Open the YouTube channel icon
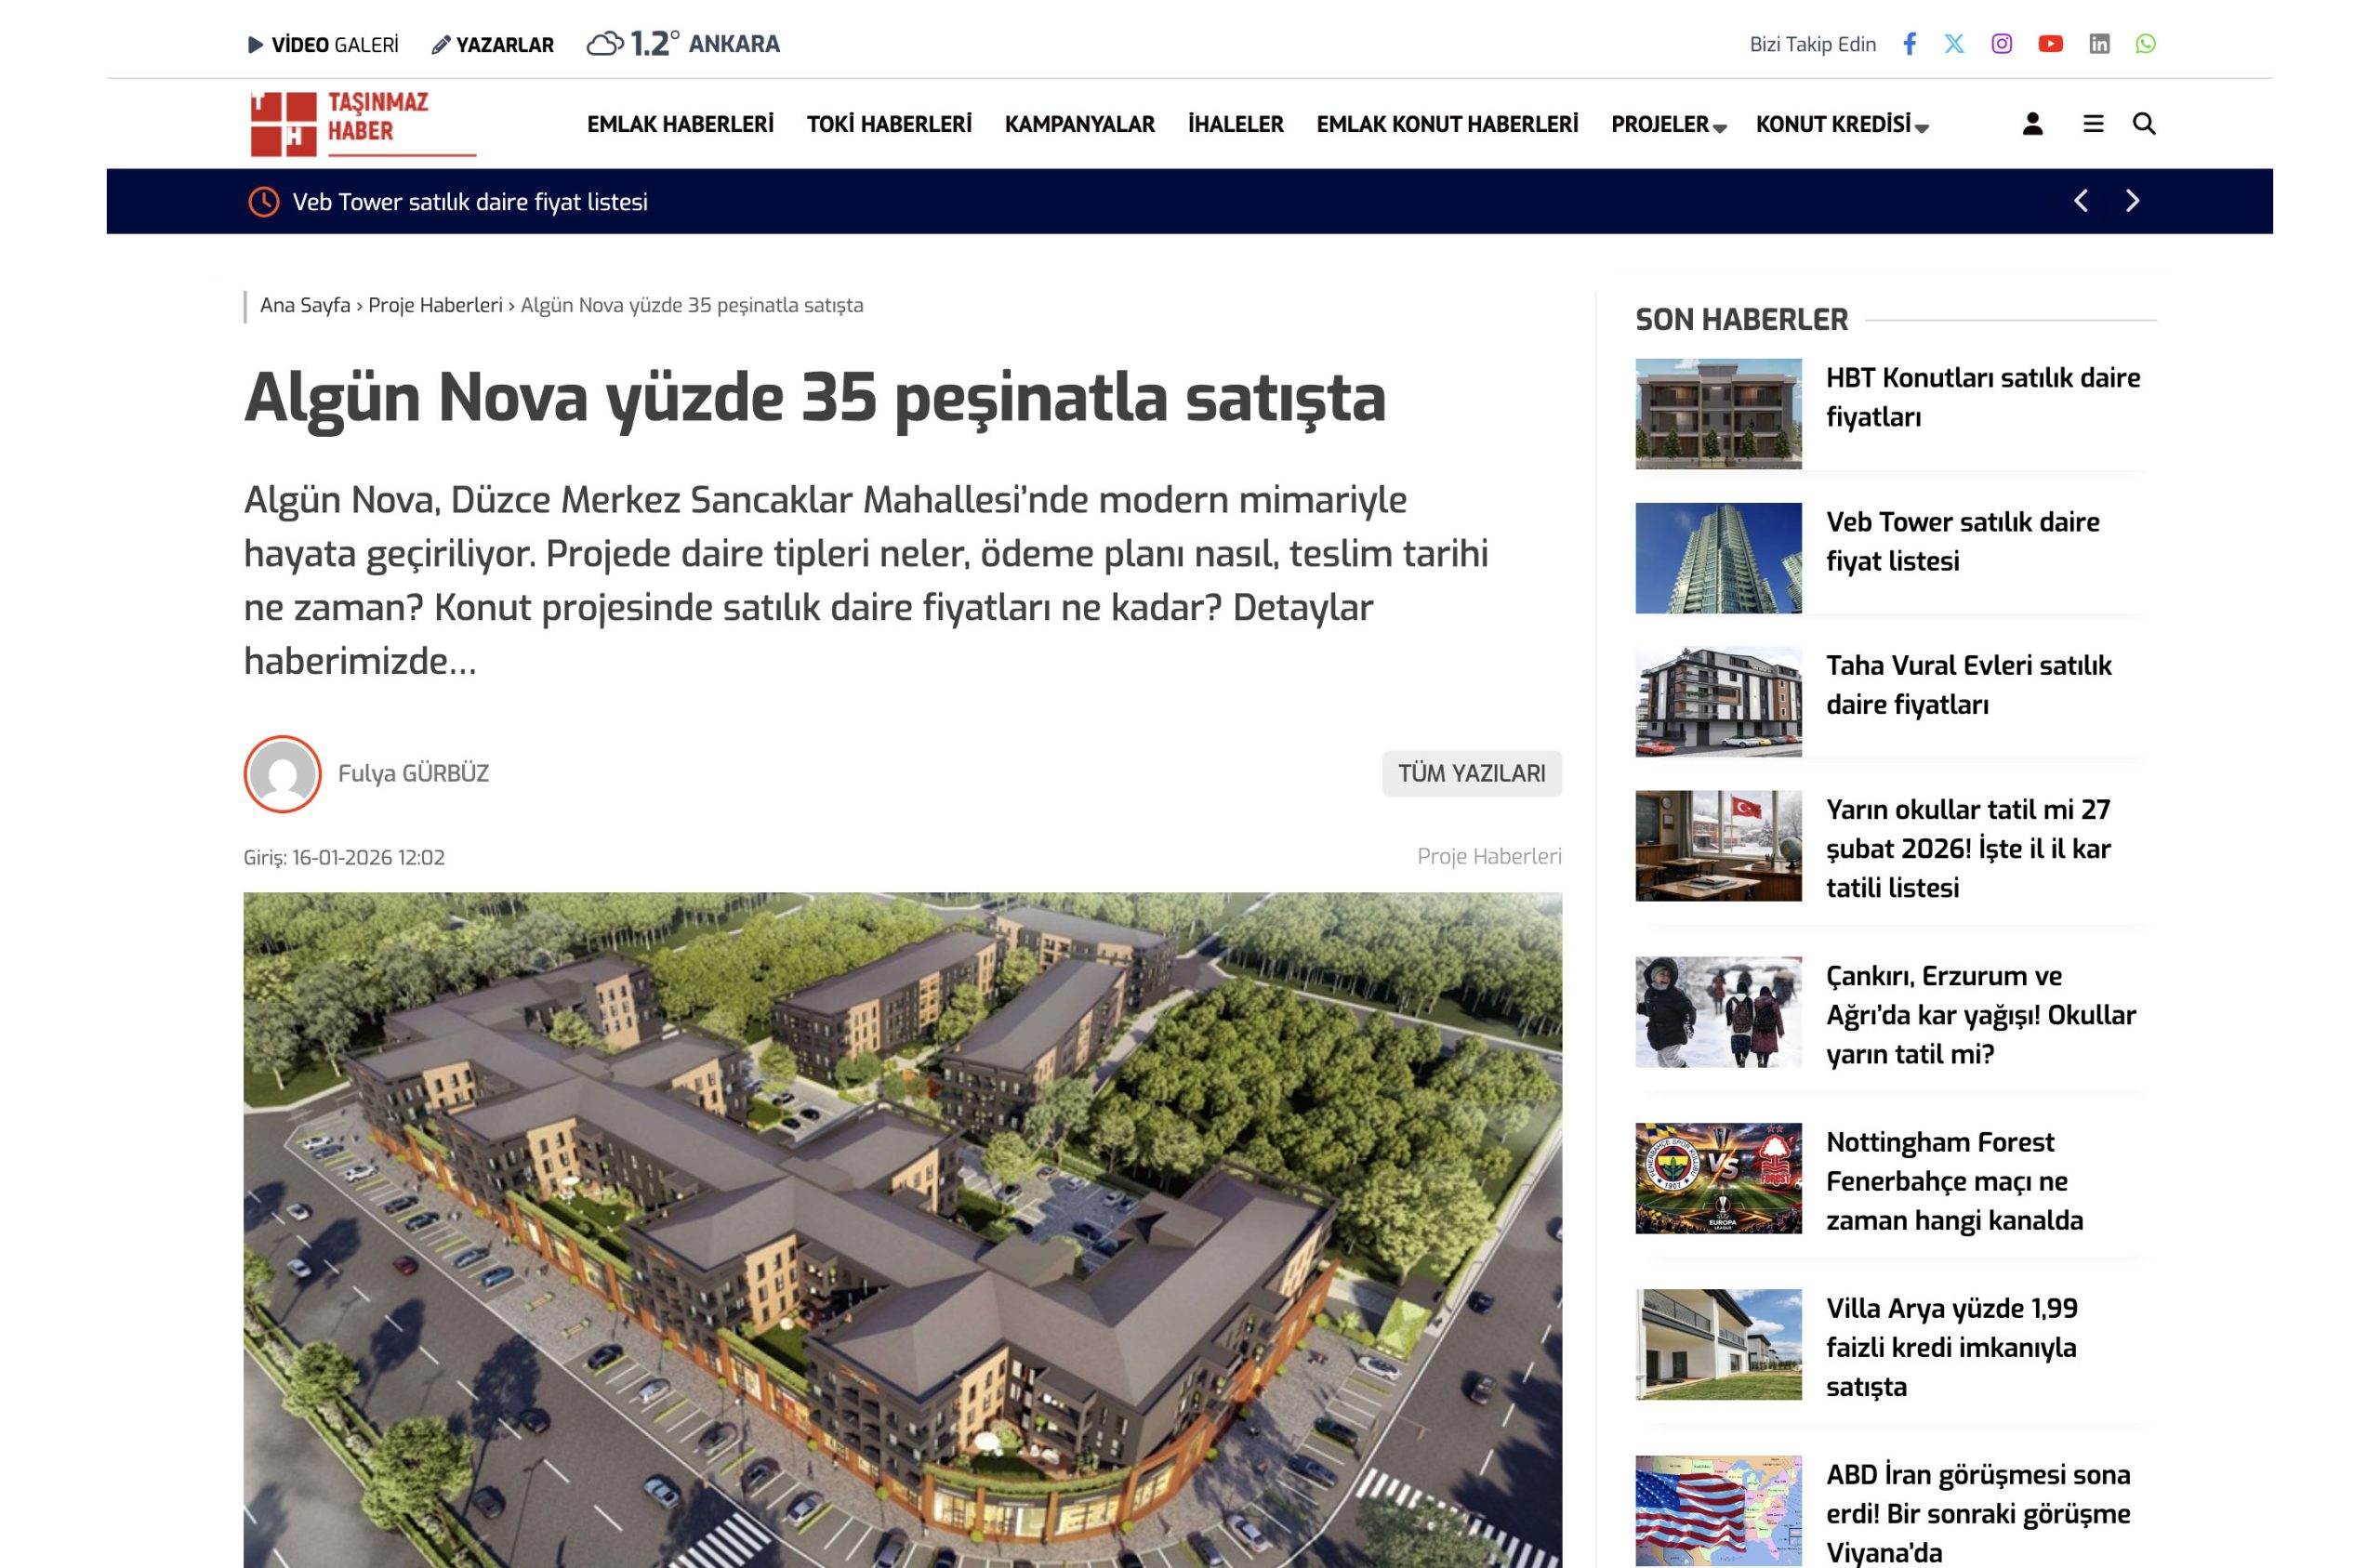Viewport: 2380px width, 1568px height. click(x=2052, y=44)
